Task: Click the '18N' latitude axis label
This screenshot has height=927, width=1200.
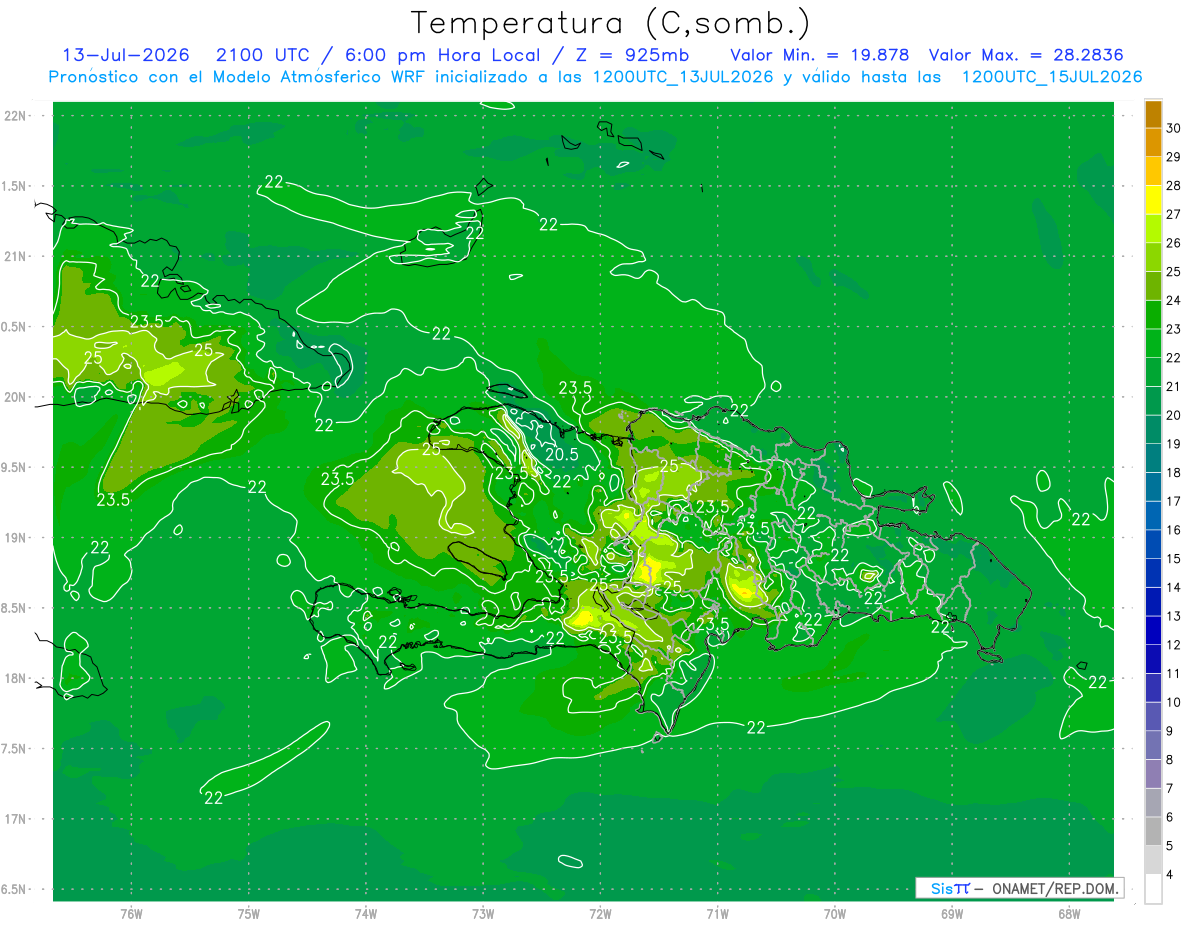Action: tap(17, 679)
